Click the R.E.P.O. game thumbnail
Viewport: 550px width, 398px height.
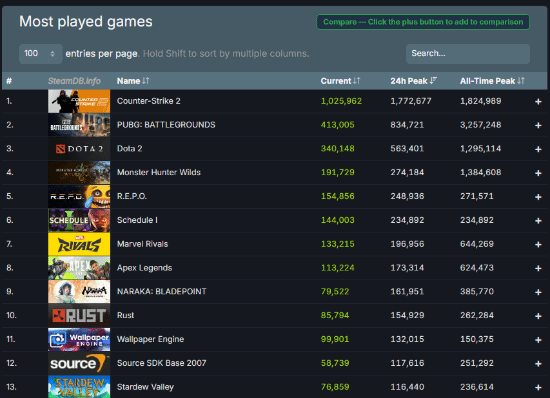[x=79, y=197]
